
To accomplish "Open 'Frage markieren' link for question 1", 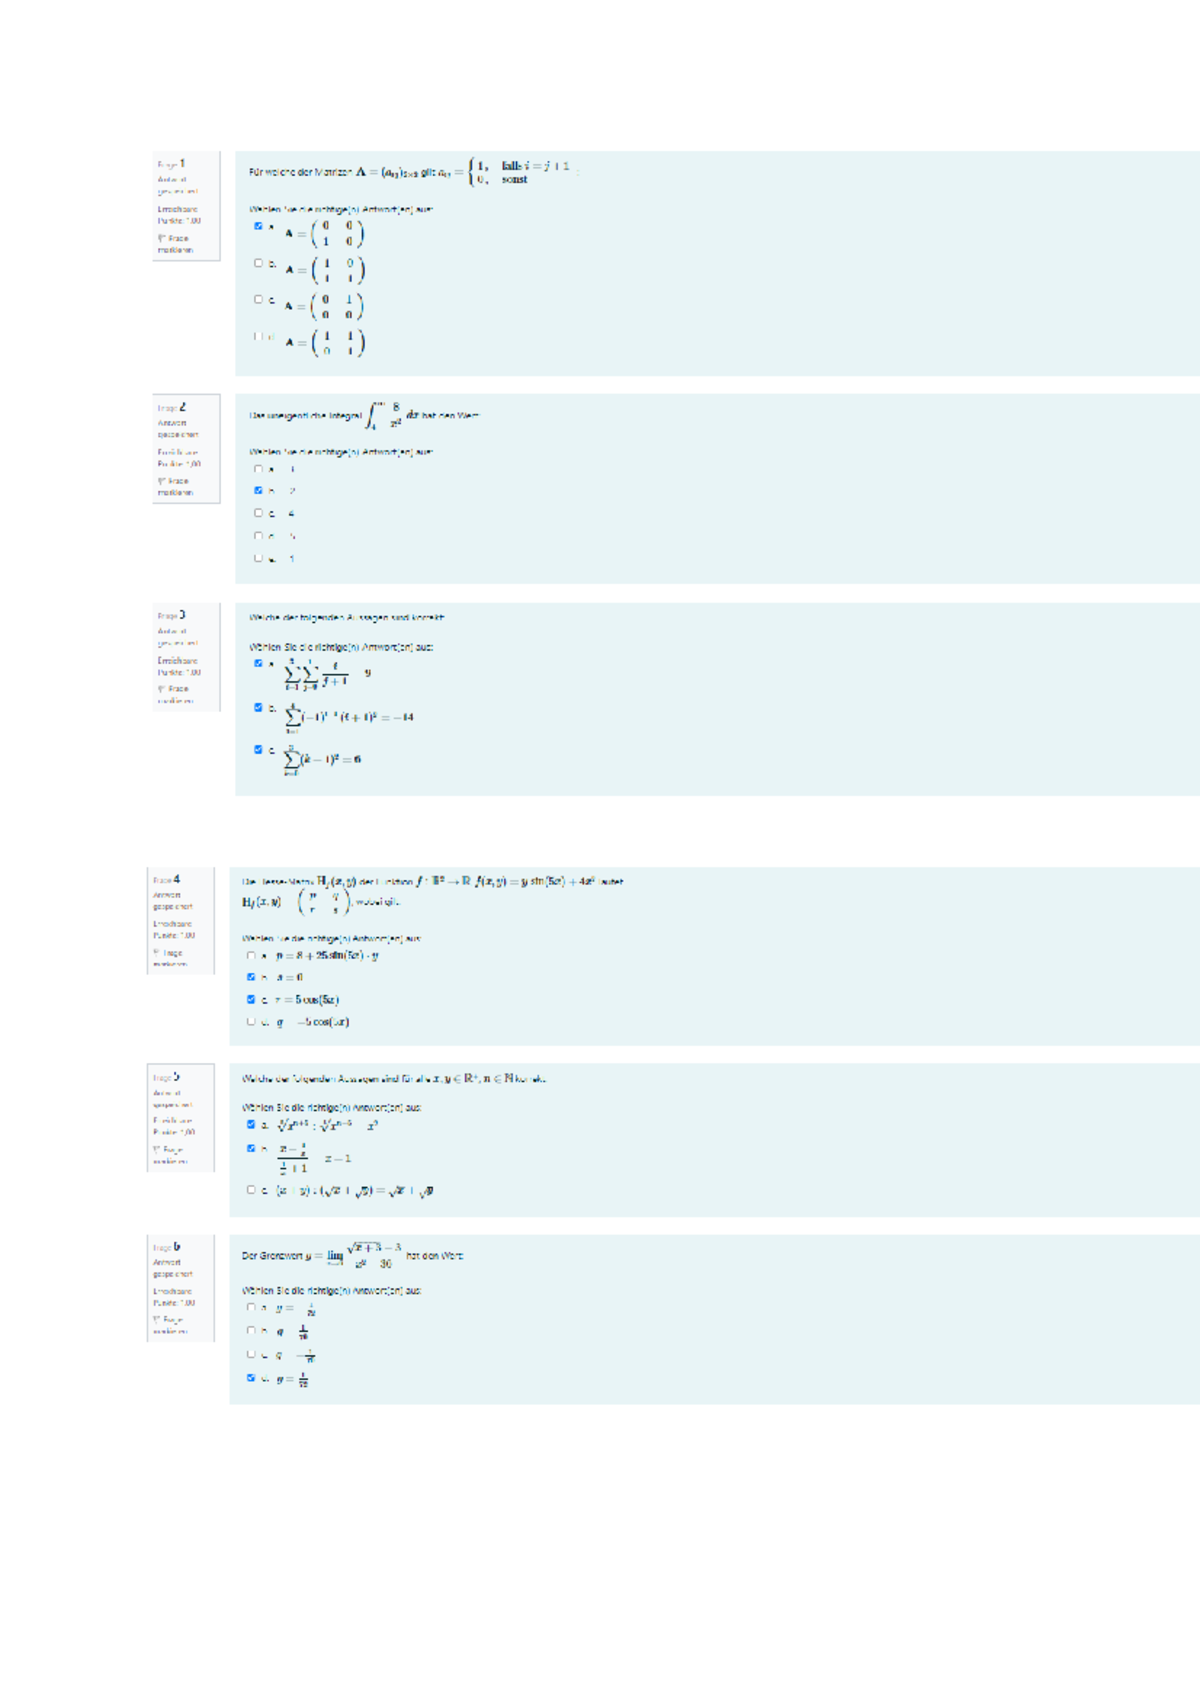I will 176,244.
